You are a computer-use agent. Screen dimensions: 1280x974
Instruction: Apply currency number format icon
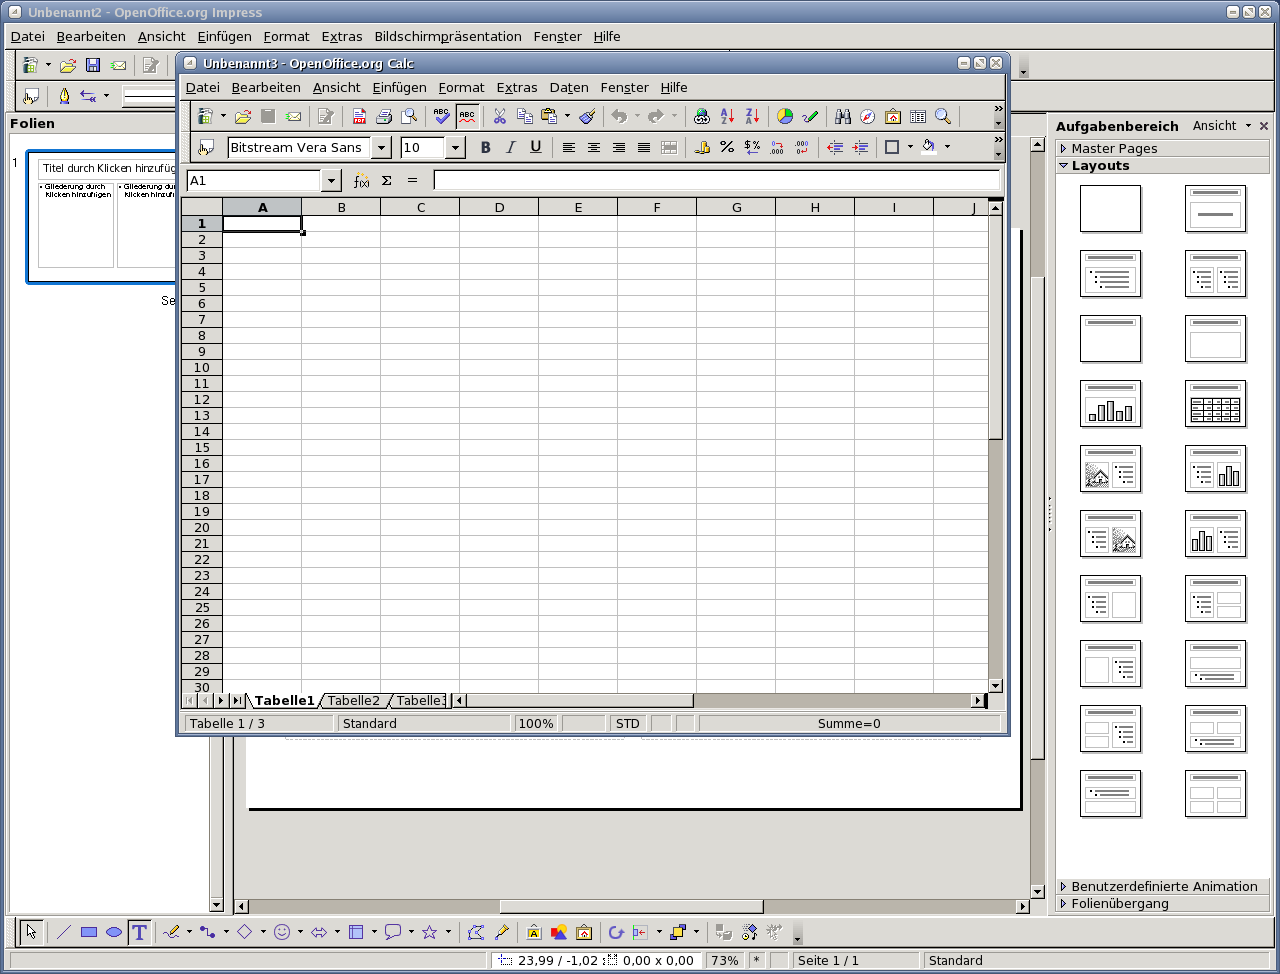click(x=702, y=147)
